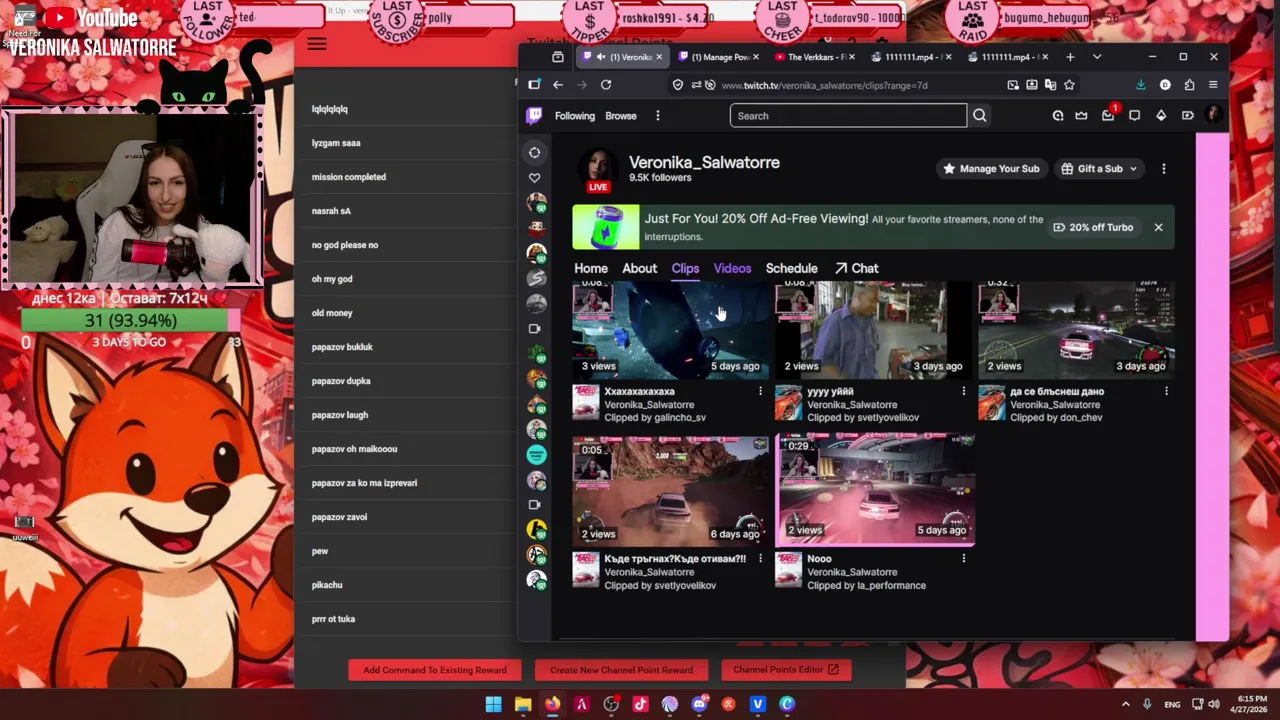The image size is (1280, 720).
Task: Open Twitch top nav more options dots
Action: (x=657, y=116)
